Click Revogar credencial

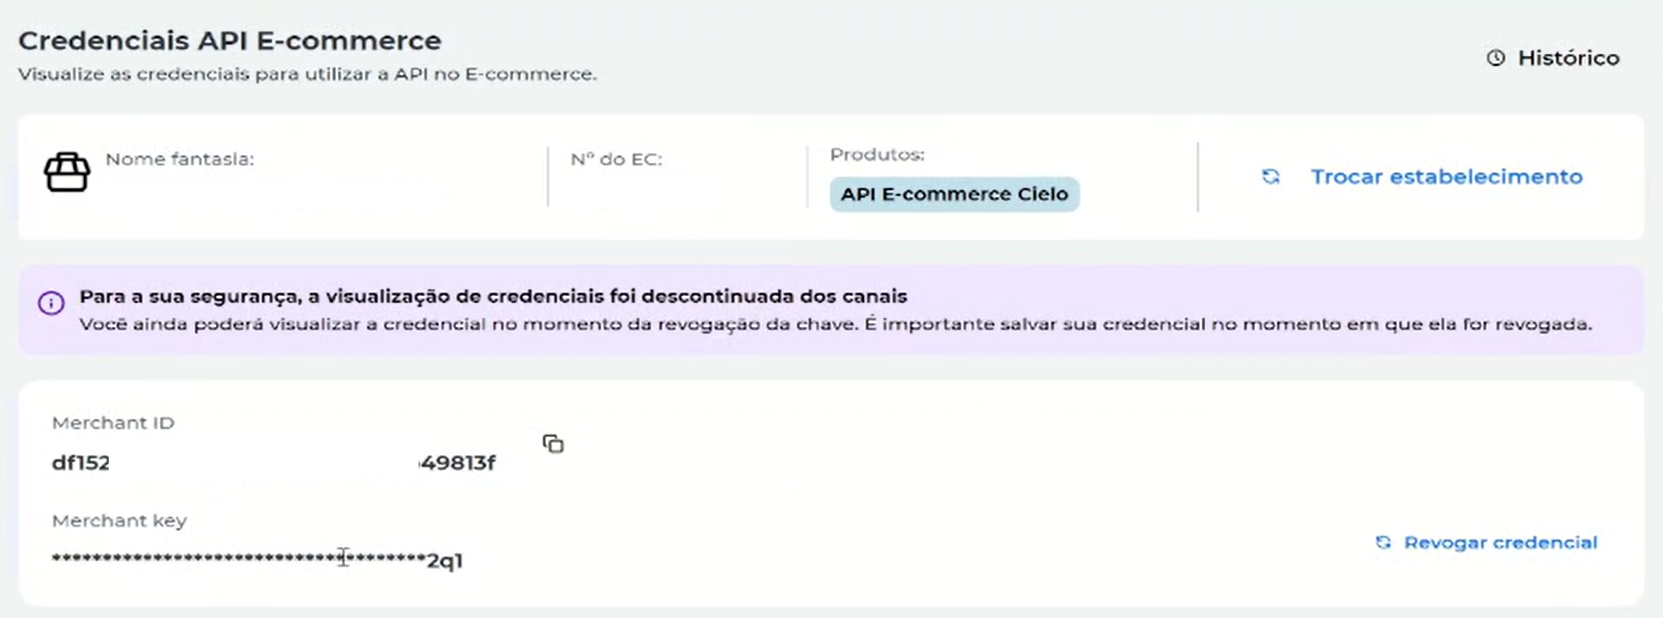point(1500,542)
